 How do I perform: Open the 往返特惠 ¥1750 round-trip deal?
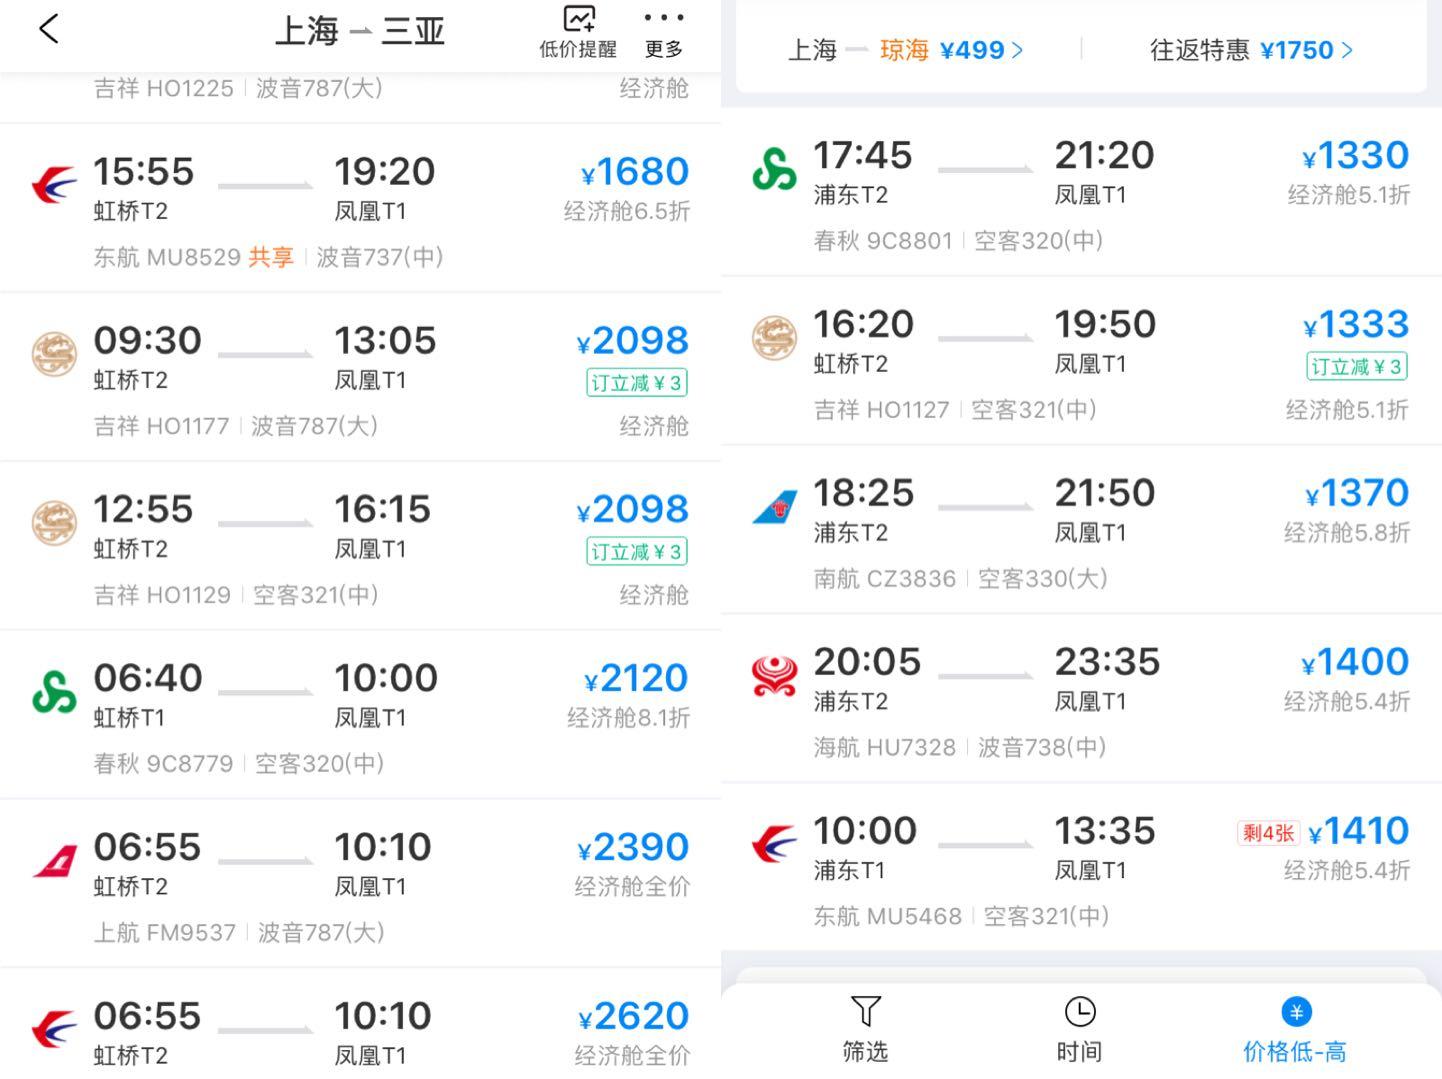point(1250,50)
